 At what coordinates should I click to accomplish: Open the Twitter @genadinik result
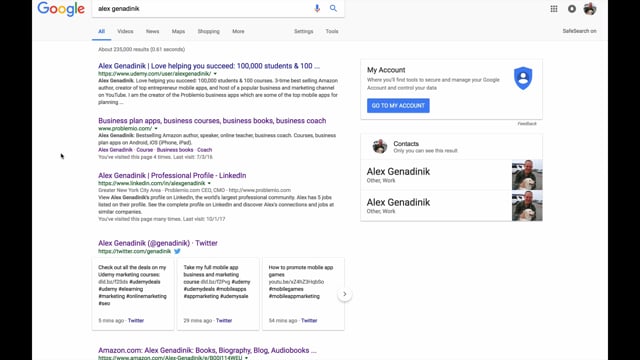(158, 243)
